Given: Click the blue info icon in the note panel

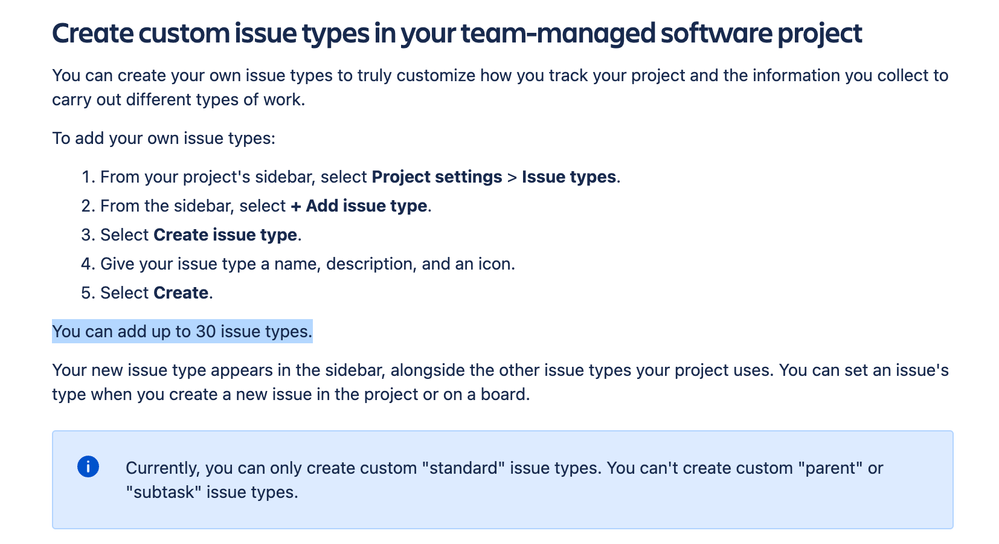Looking at the screenshot, I should click(88, 467).
